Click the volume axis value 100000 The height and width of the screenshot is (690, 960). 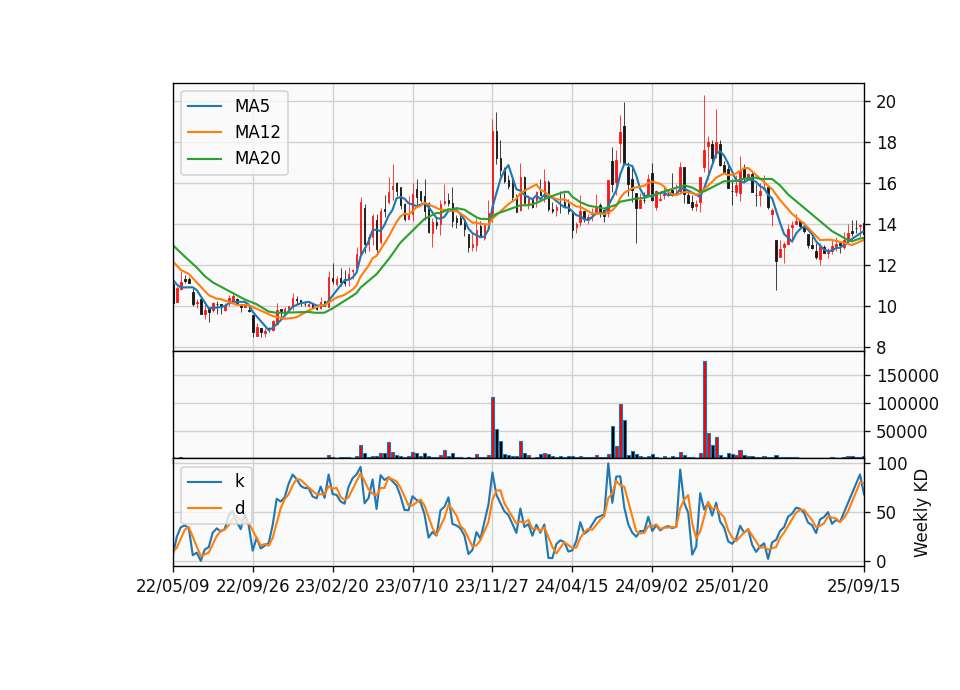coord(907,404)
